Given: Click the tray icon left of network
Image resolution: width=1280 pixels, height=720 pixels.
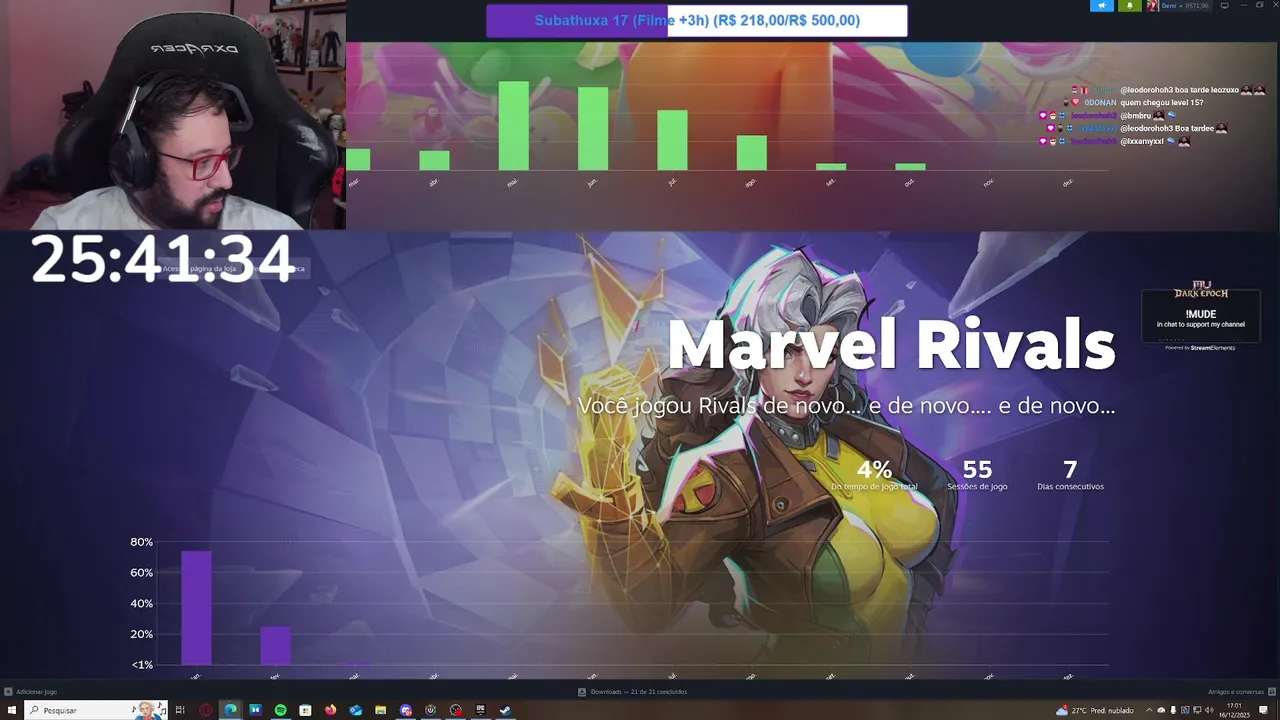Looking at the screenshot, I should 1186,710.
